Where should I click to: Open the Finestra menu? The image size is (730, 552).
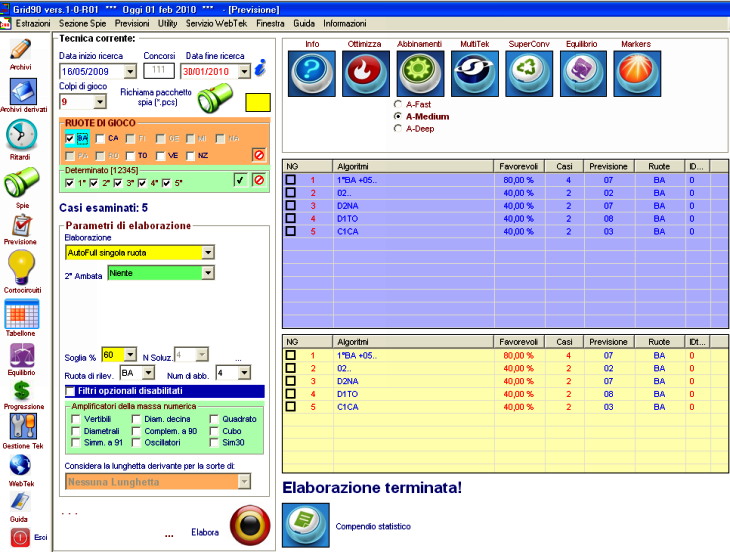coord(270,23)
